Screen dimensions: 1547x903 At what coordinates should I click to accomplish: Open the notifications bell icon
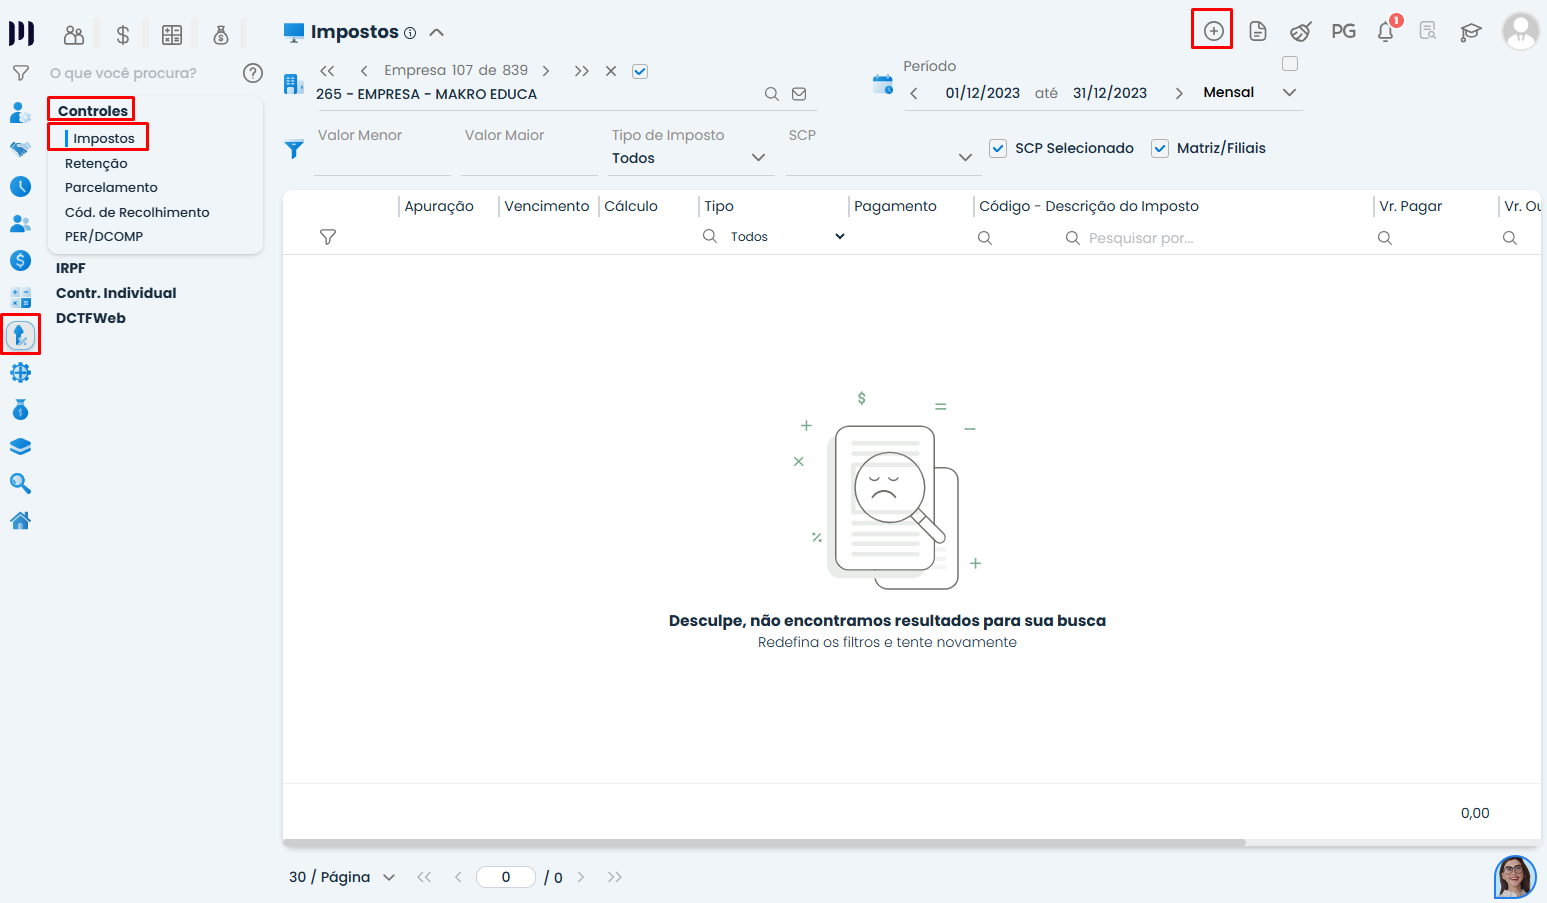pyautogui.click(x=1385, y=32)
